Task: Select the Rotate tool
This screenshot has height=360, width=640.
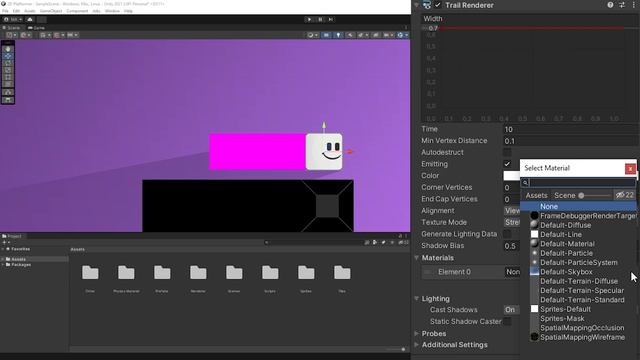Action: (8, 63)
